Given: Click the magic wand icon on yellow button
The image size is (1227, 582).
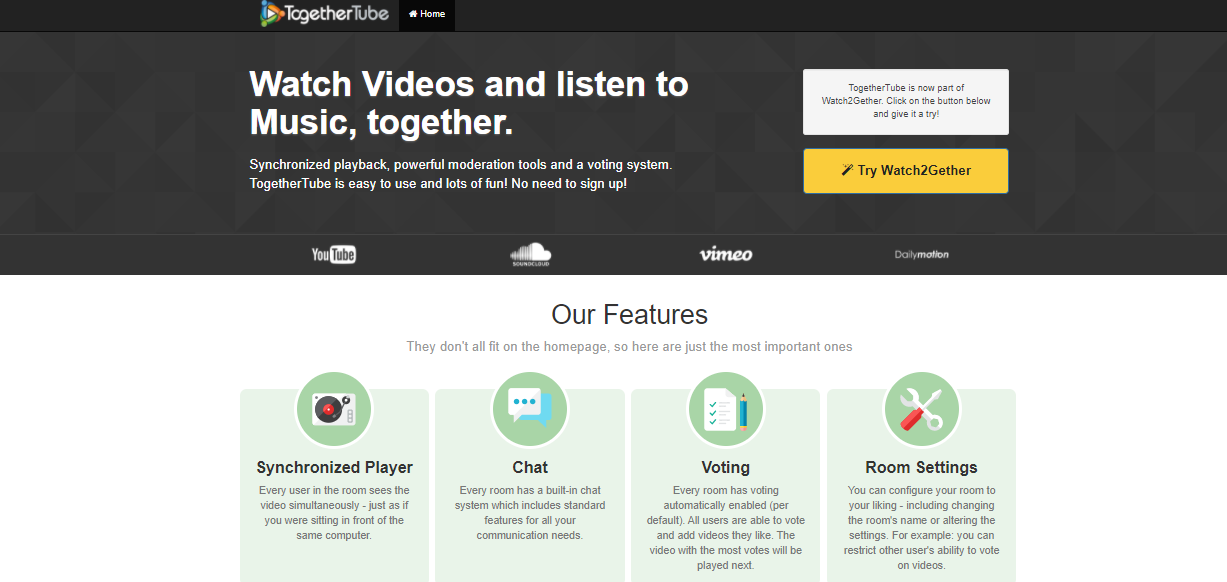Looking at the screenshot, I should click(847, 170).
